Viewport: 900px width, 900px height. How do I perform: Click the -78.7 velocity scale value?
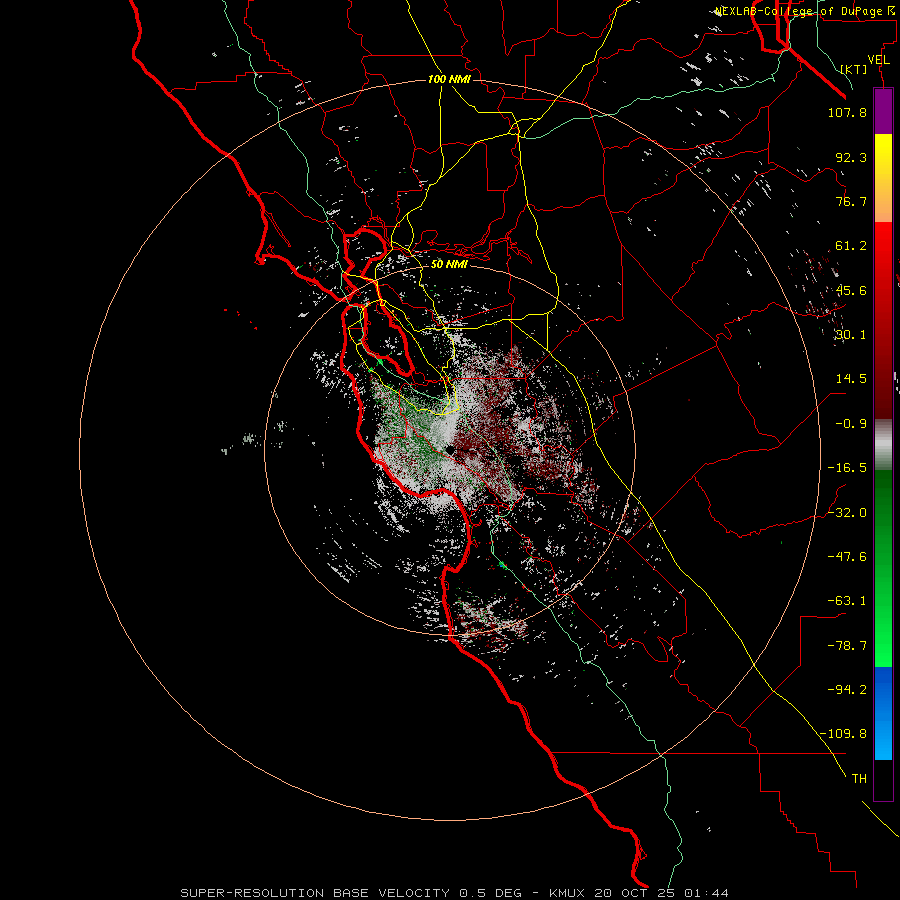pyautogui.click(x=847, y=646)
